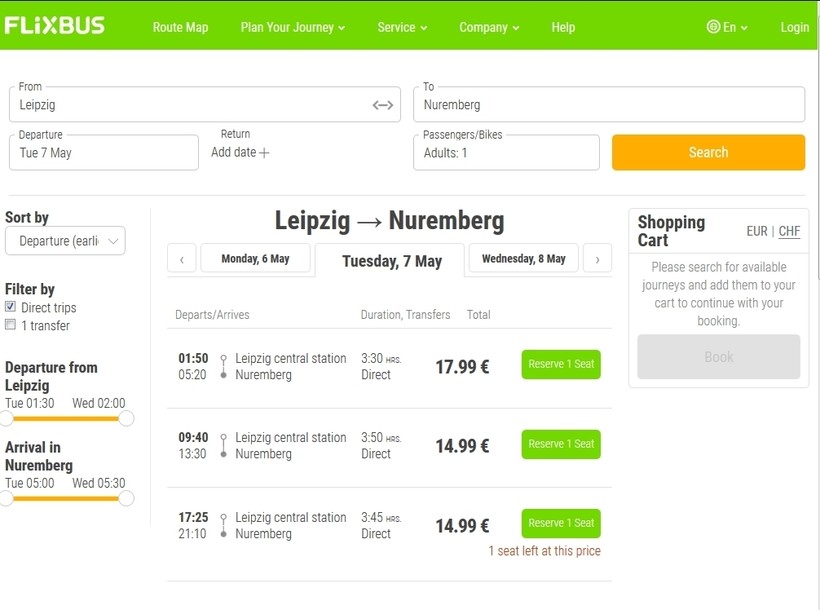Open the Route Map page

click(180, 27)
